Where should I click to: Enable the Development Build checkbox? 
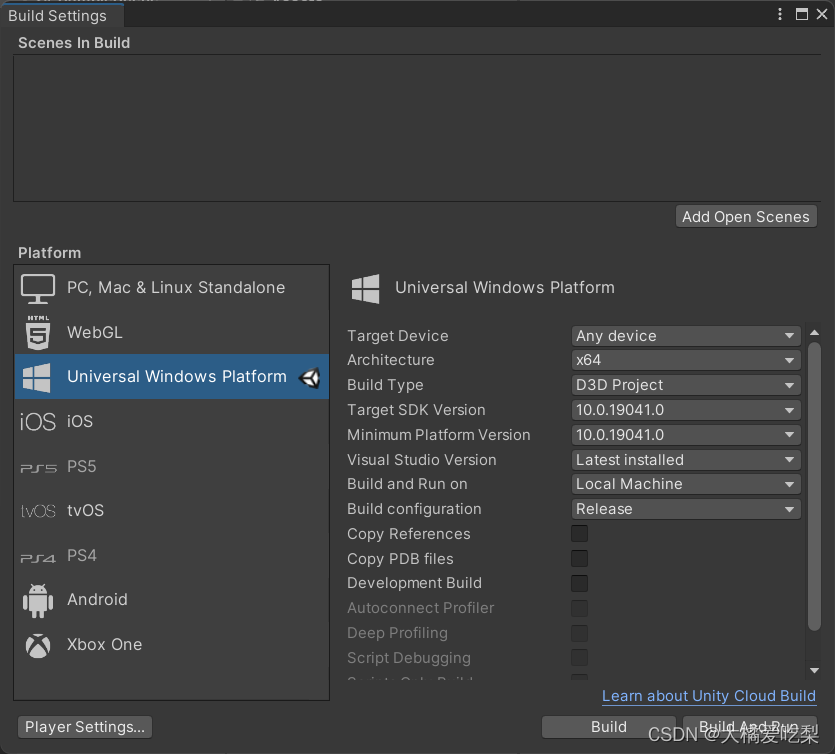579,583
